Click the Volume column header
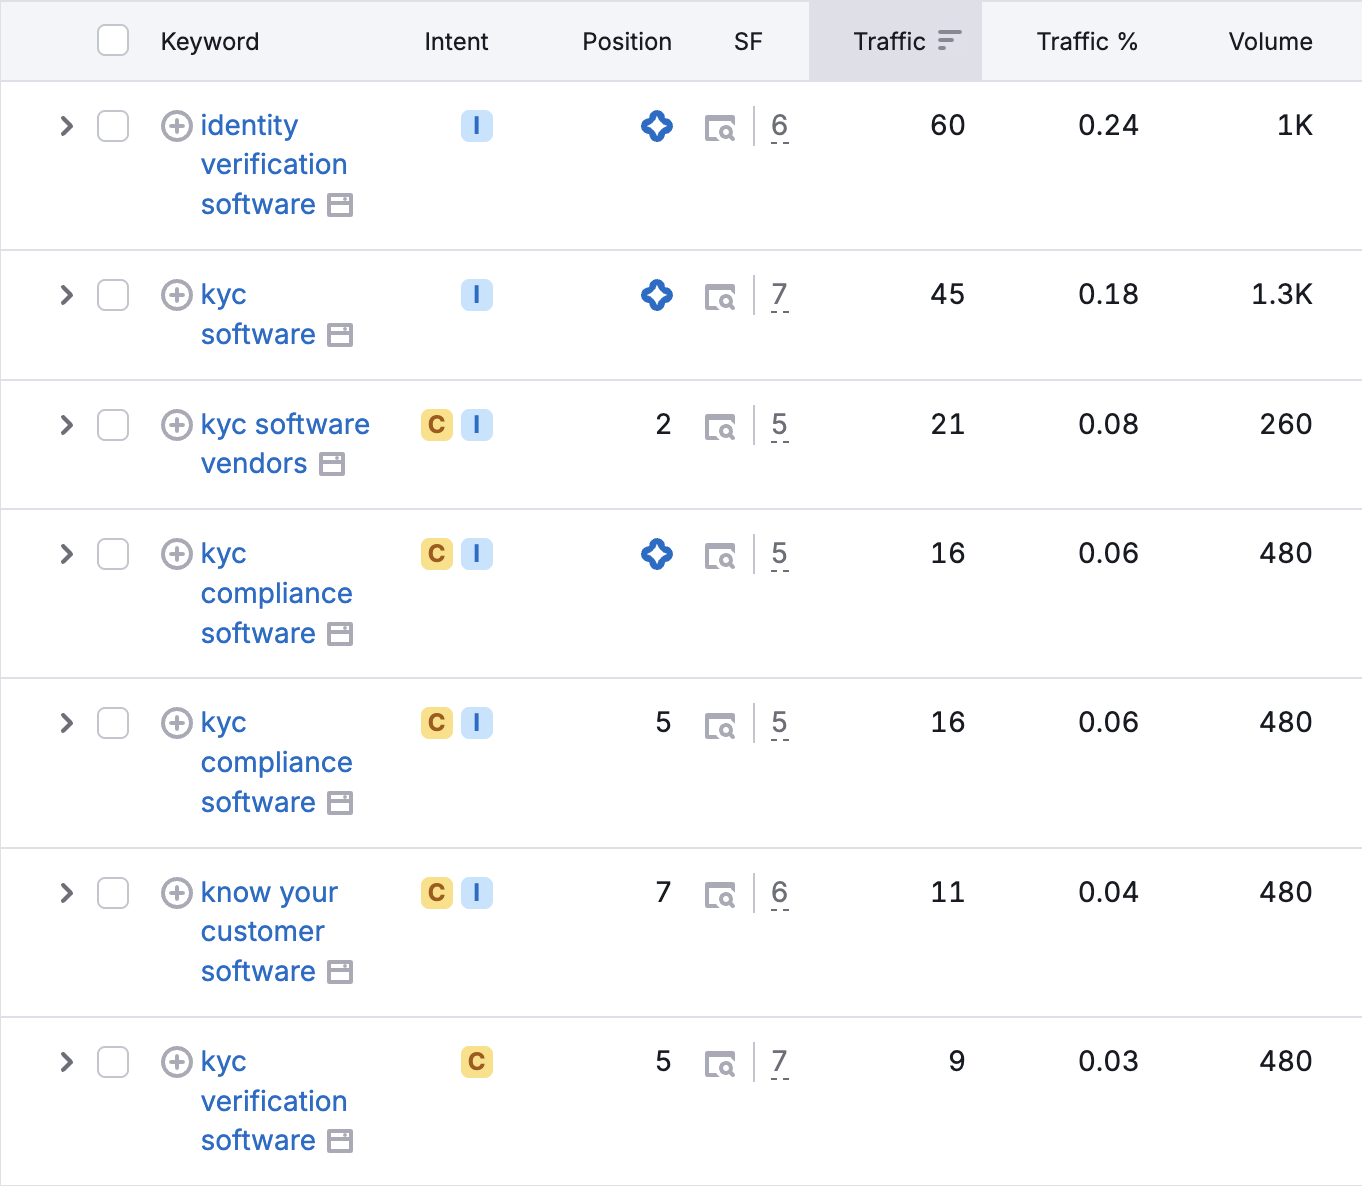This screenshot has width=1362, height=1186. click(1270, 41)
